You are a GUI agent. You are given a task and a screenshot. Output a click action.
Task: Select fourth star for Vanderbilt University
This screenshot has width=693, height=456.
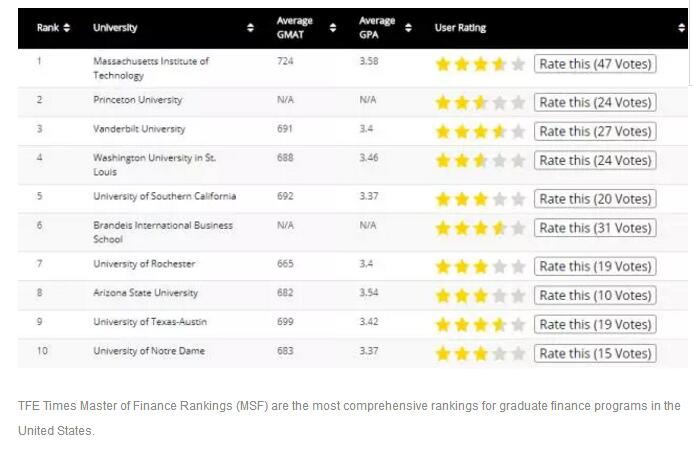[x=499, y=131]
